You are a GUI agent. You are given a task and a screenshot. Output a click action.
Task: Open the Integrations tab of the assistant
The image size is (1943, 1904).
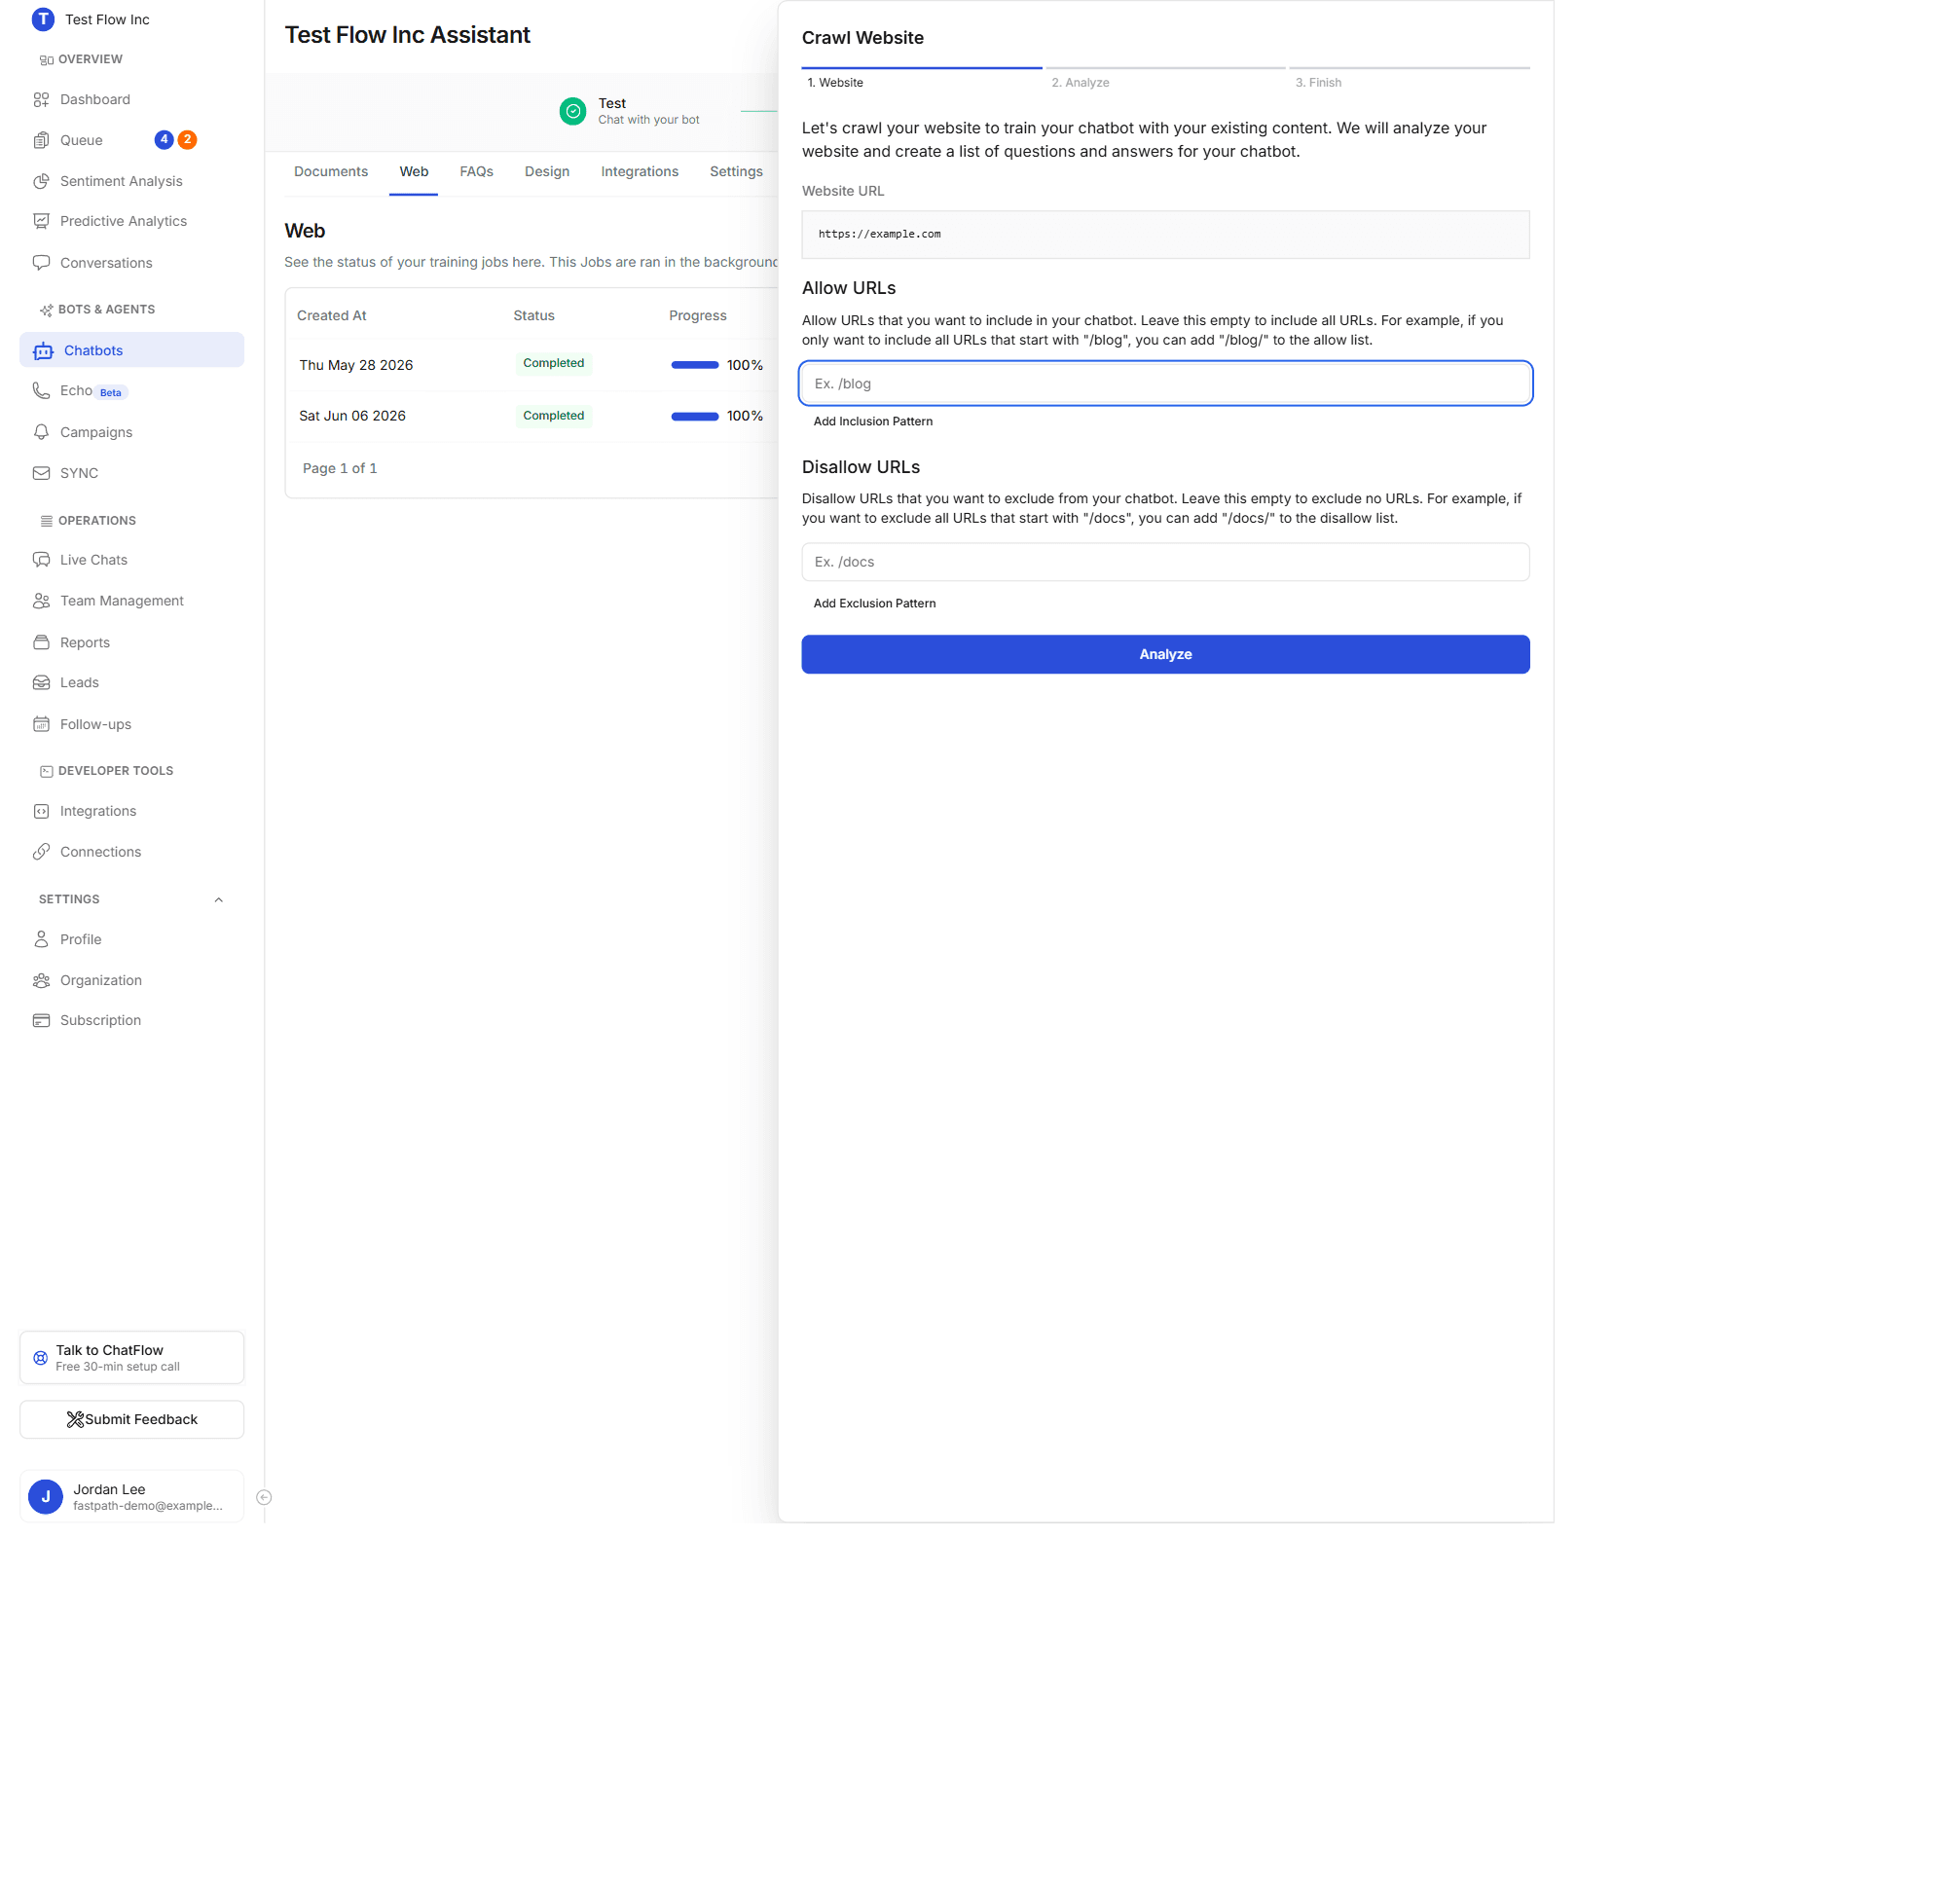point(640,172)
